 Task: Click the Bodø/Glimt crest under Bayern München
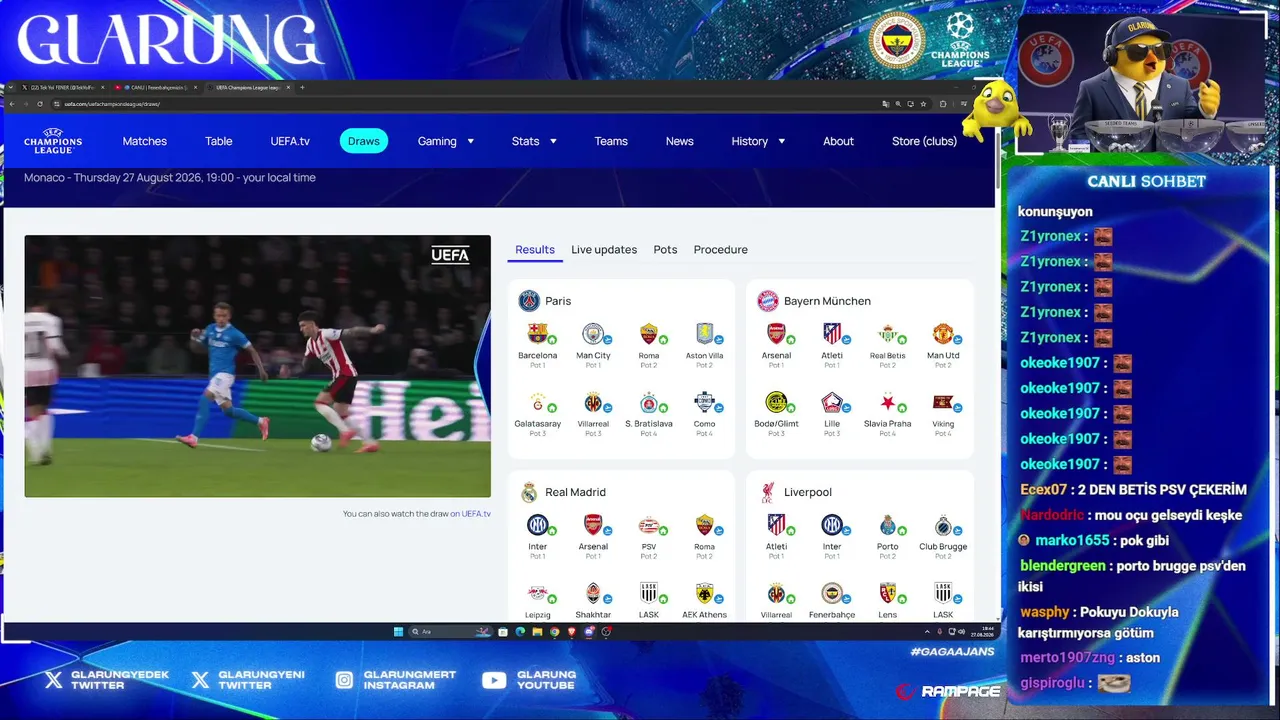(776, 402)
